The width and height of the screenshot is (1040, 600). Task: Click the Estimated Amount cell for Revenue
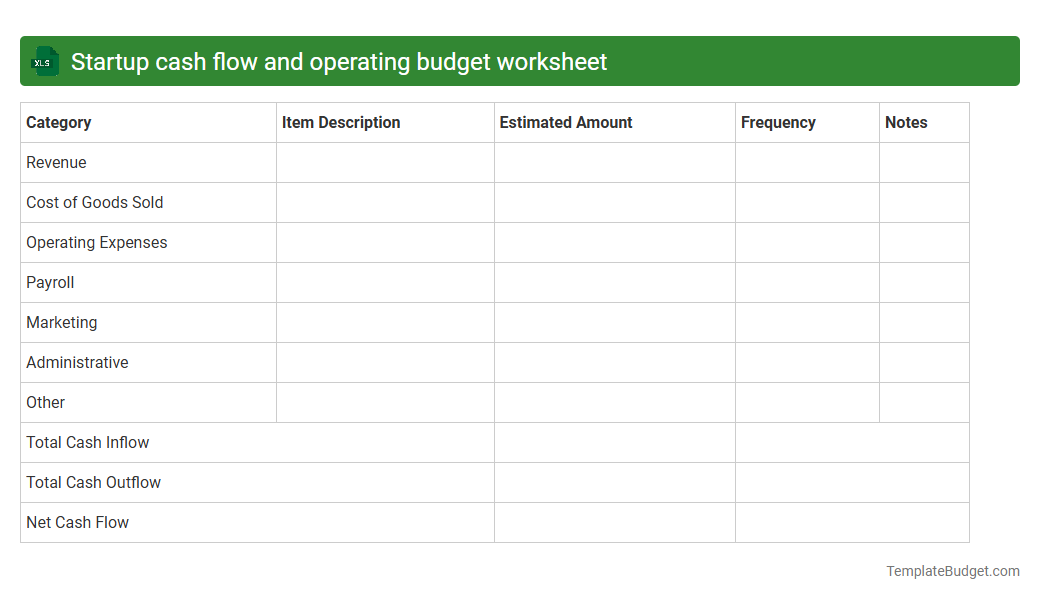[x=613, y=162]
